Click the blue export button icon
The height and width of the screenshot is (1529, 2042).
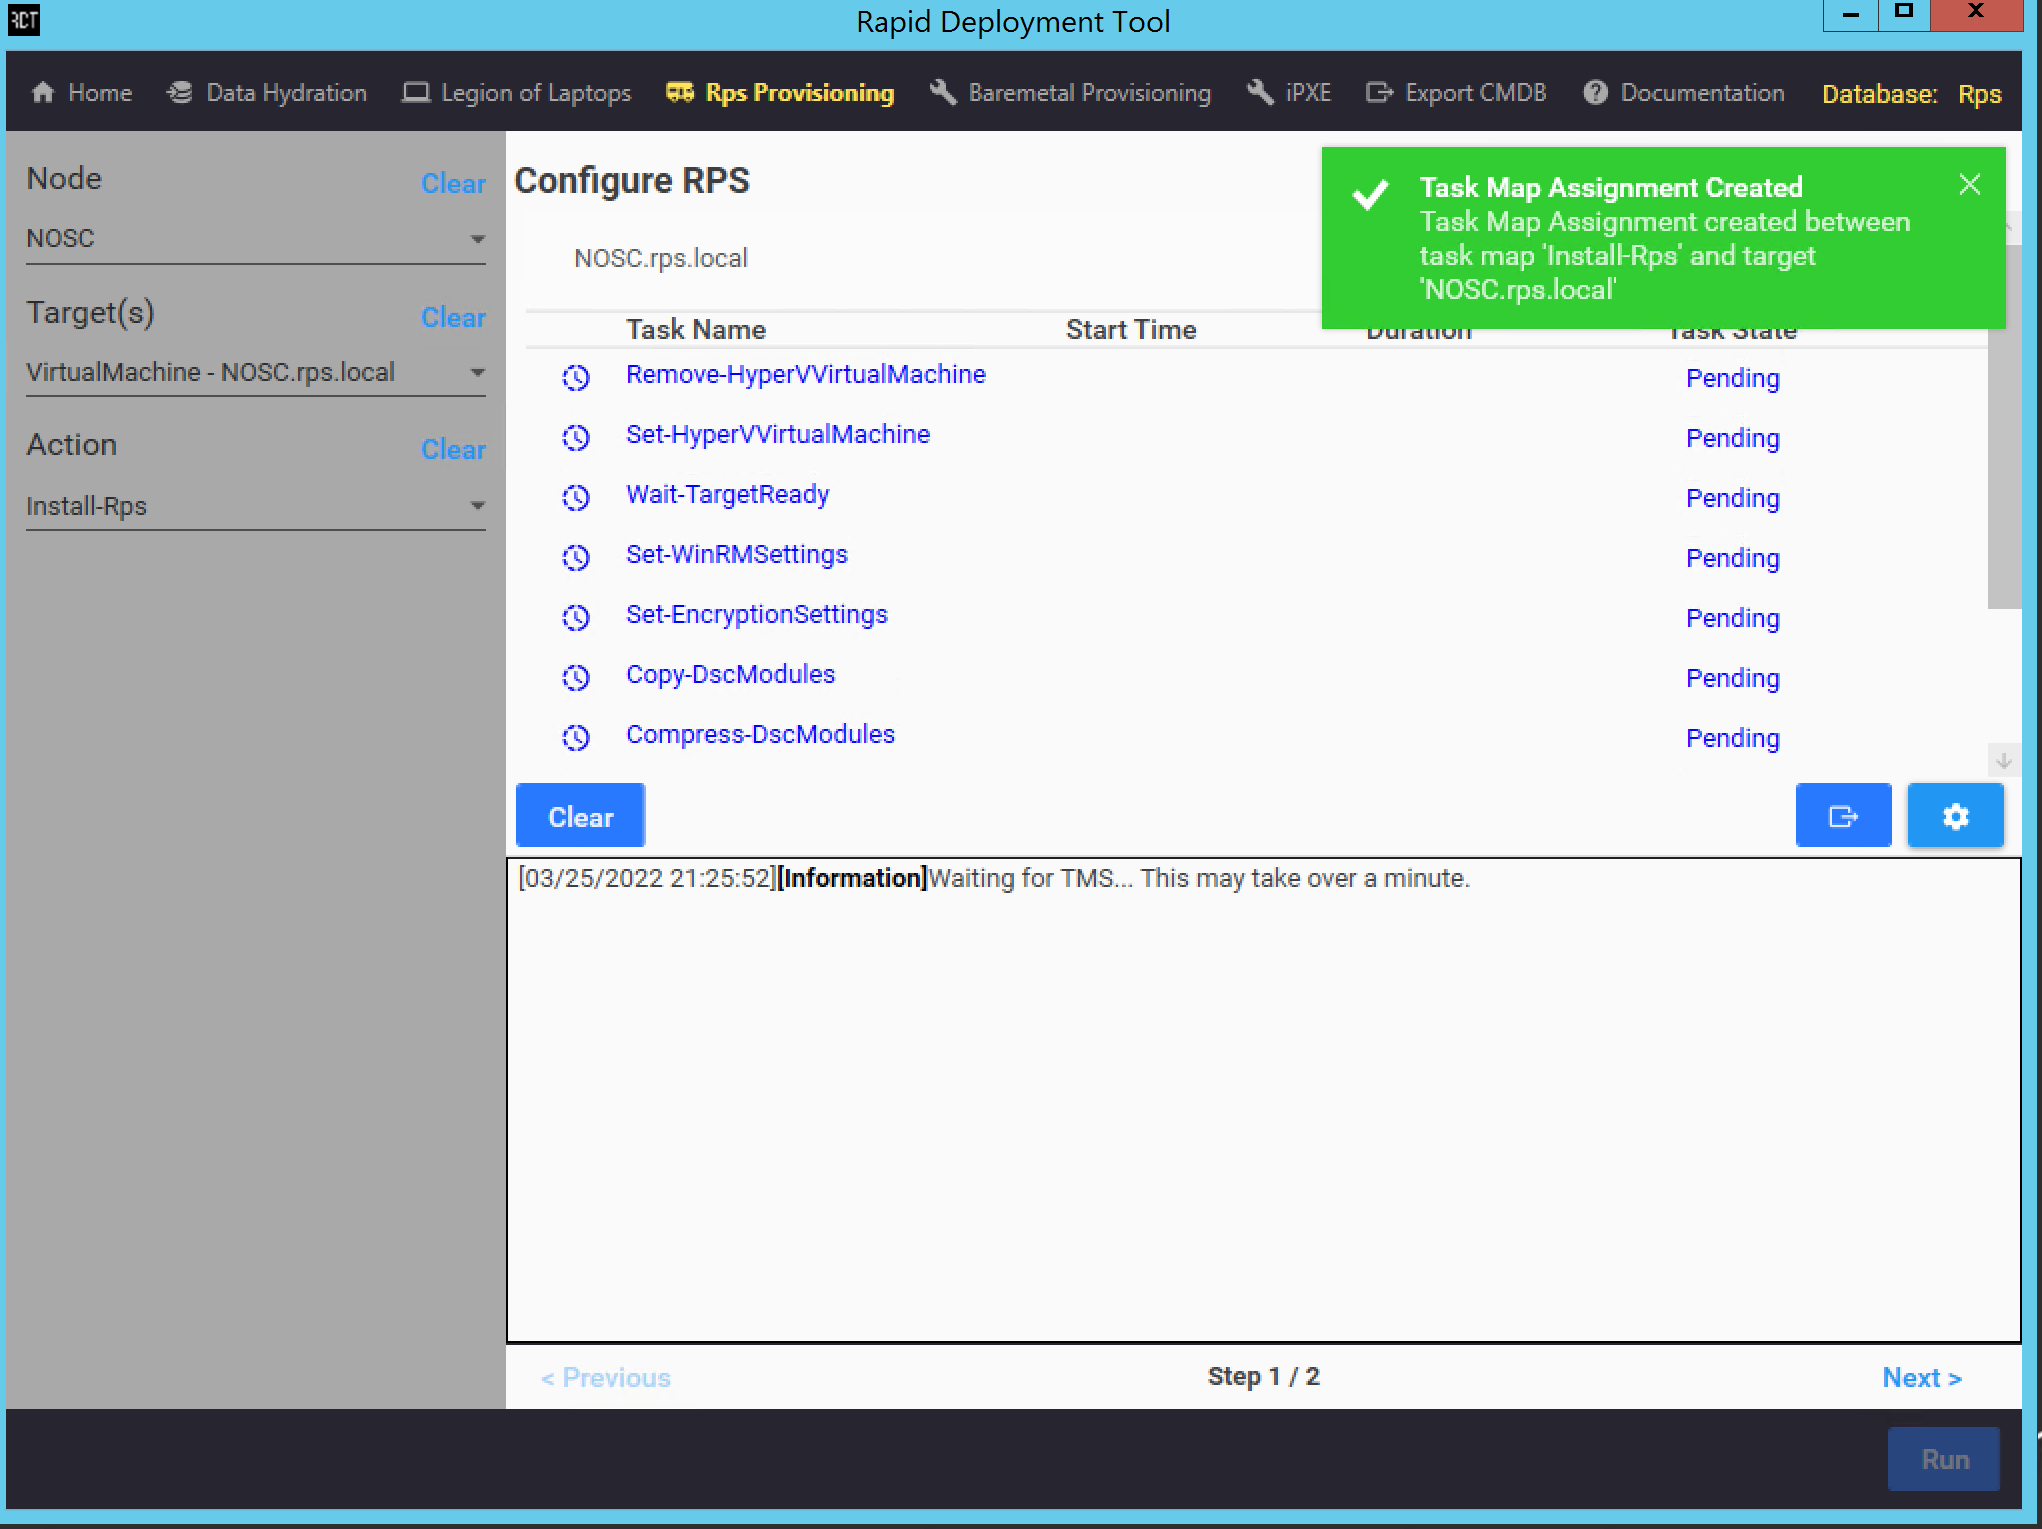point(1843,816)
